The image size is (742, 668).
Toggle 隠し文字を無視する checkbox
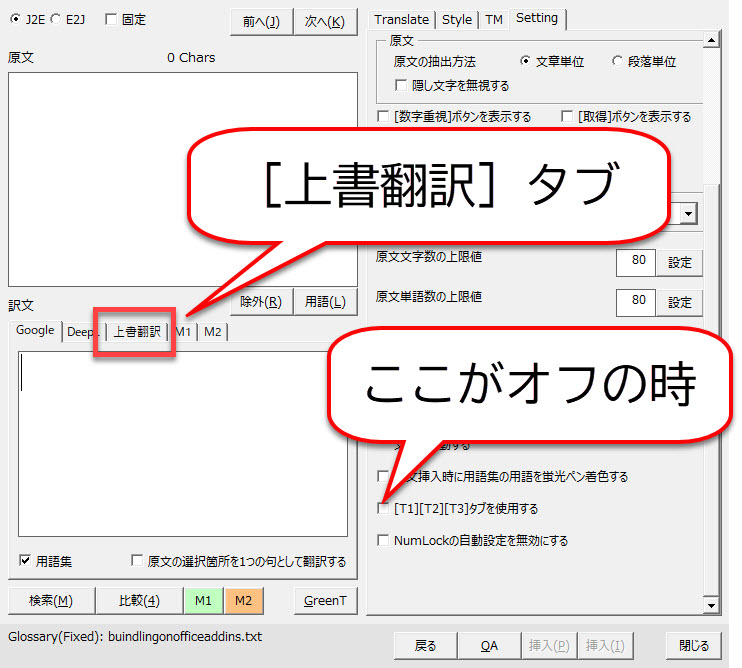coord(402,85)
